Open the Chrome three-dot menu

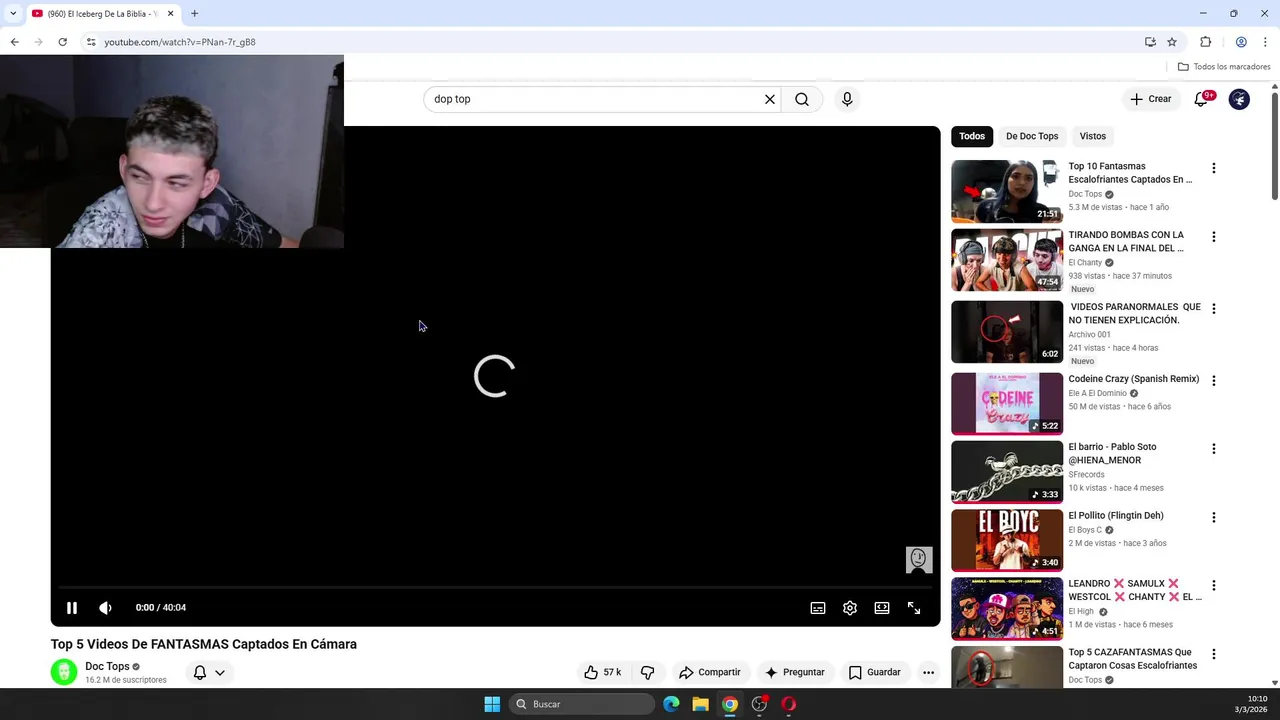(1265, 42)
